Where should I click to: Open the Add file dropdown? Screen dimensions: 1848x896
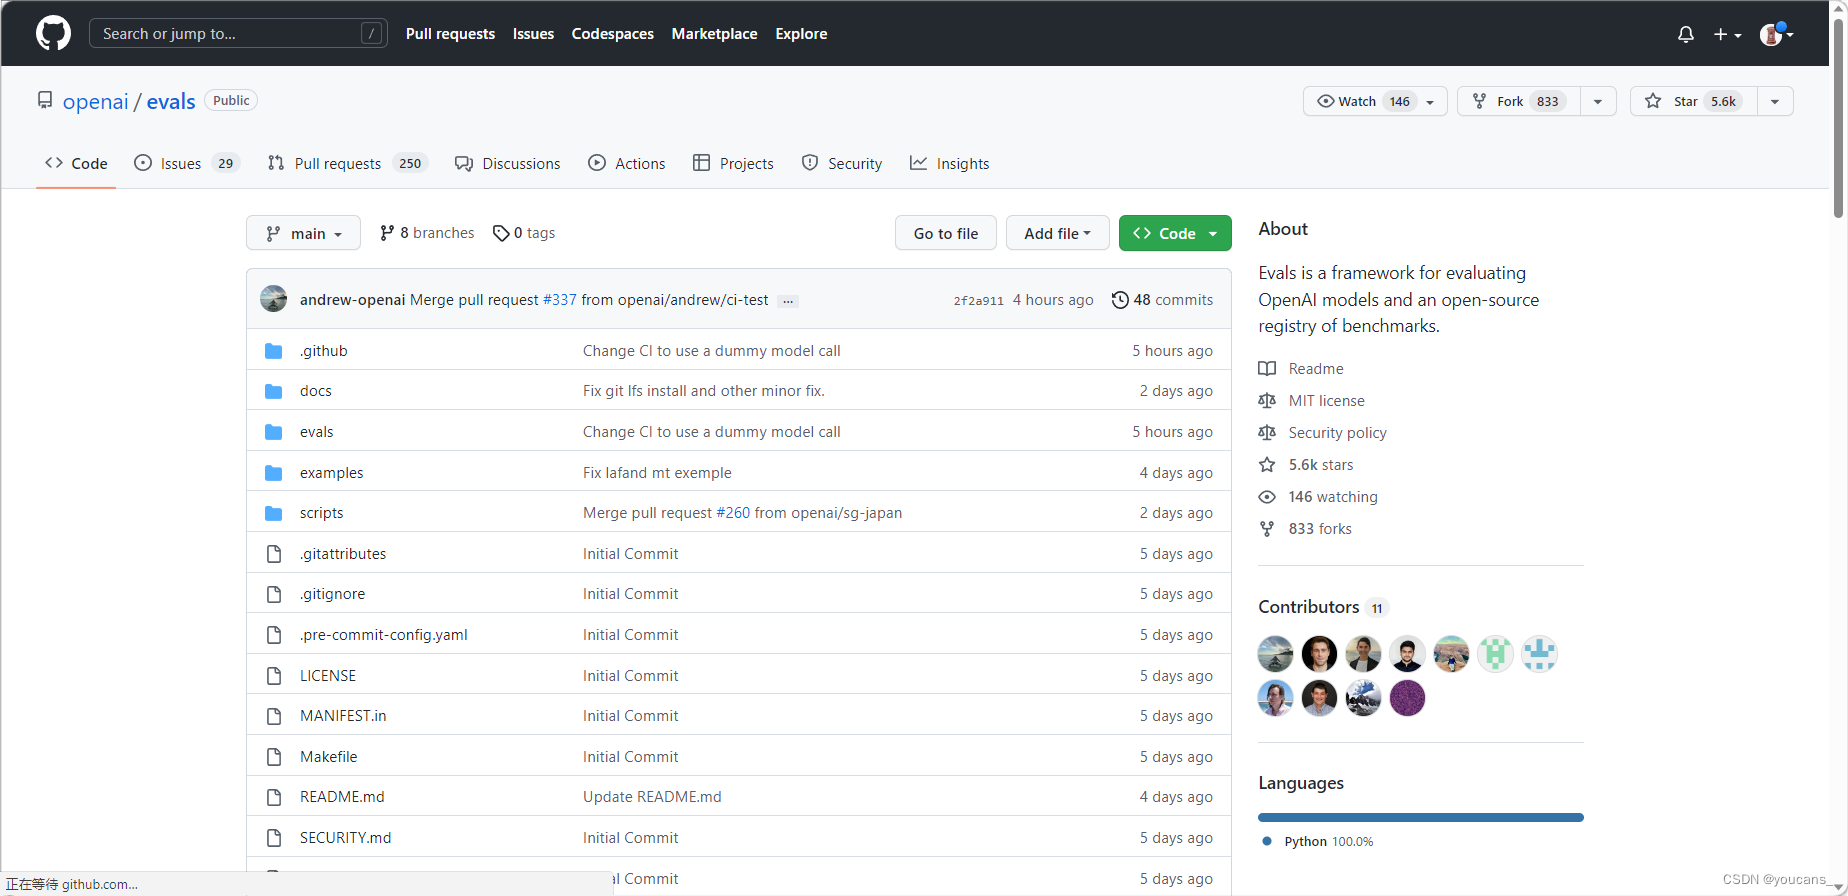tap(1058, 233)
